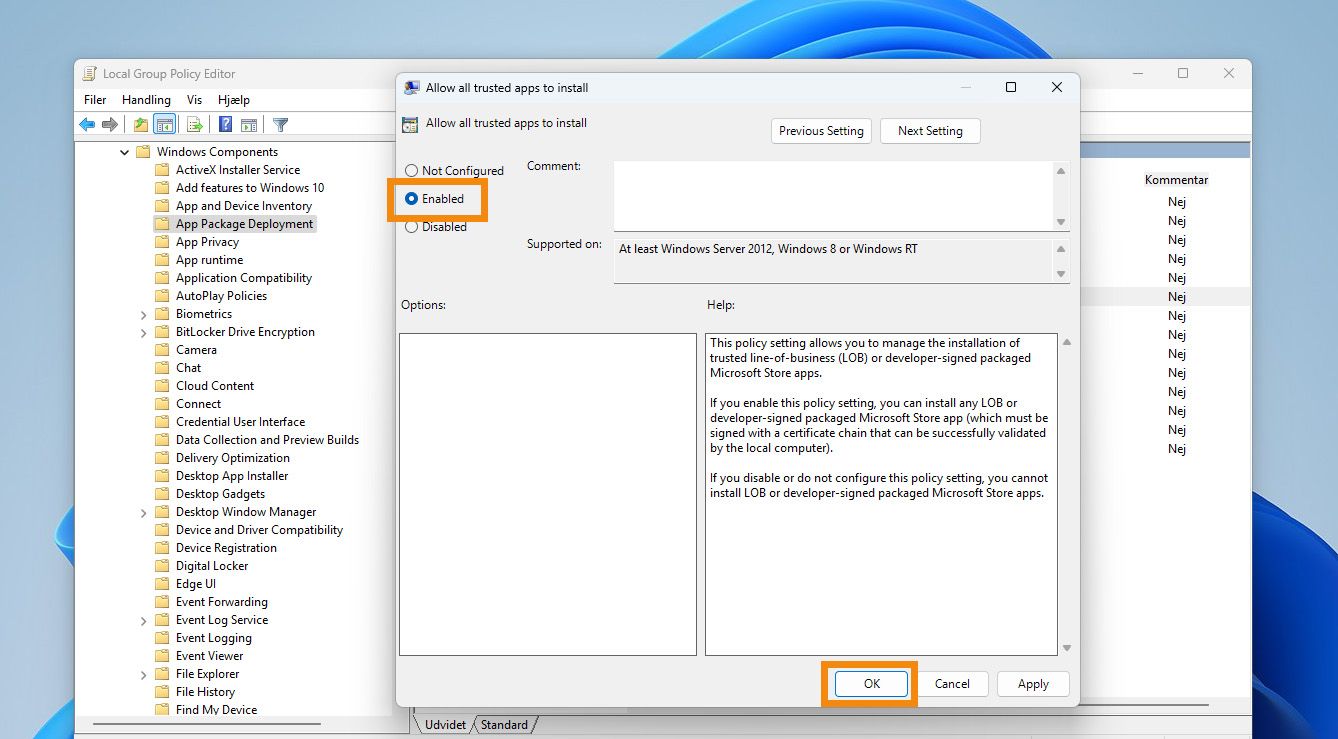Click the folder icon next to Desktop Gadgets

162,494
